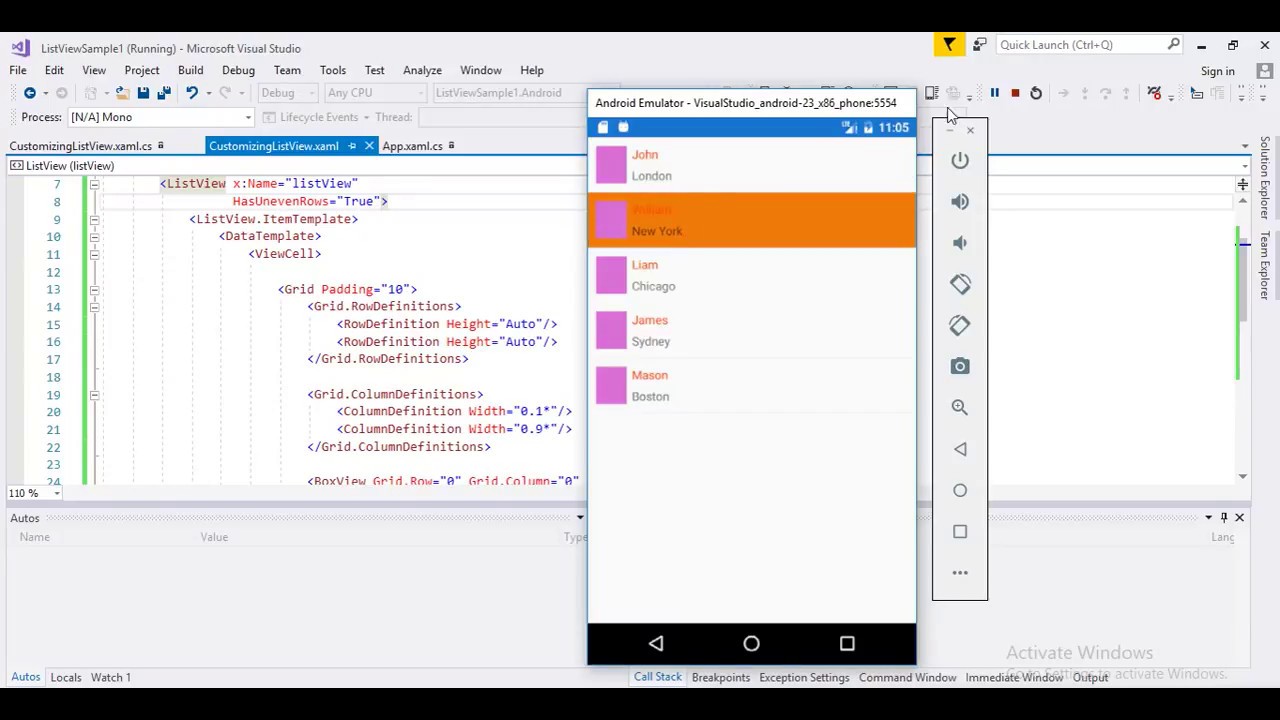This screenshot has height=720, width=1280.
Task: Open the Immediate Window tab
Action: [1013, 677]
